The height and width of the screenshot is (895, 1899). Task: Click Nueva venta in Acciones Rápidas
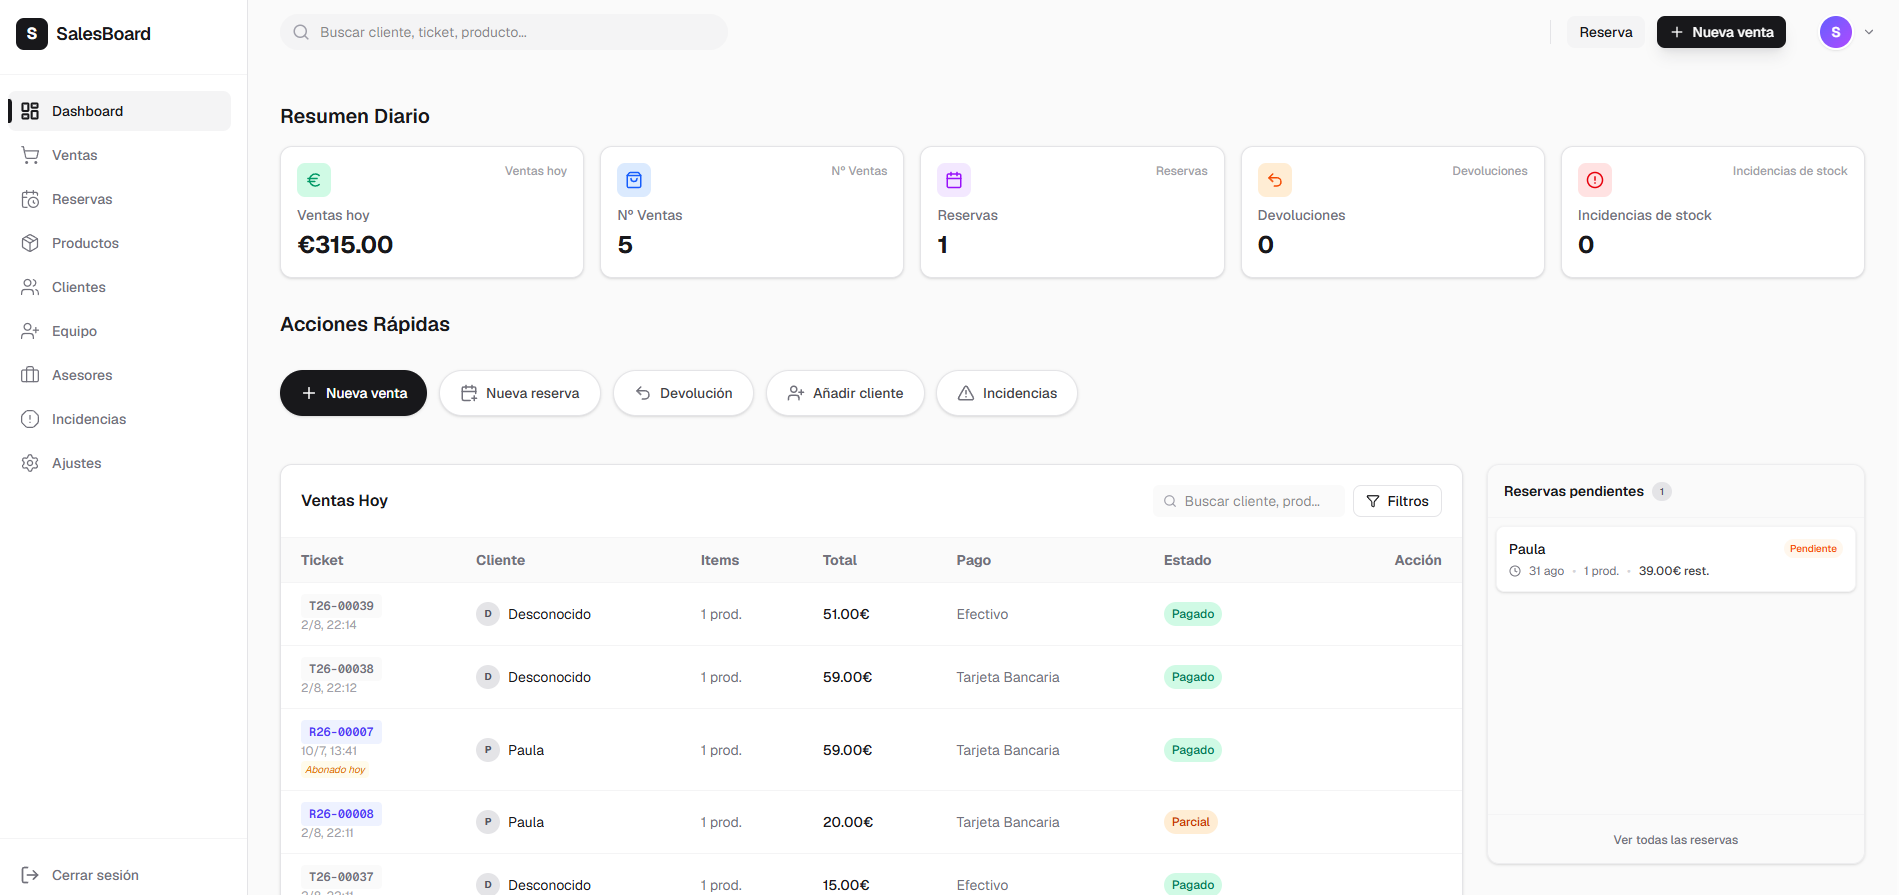coord(353,393)
